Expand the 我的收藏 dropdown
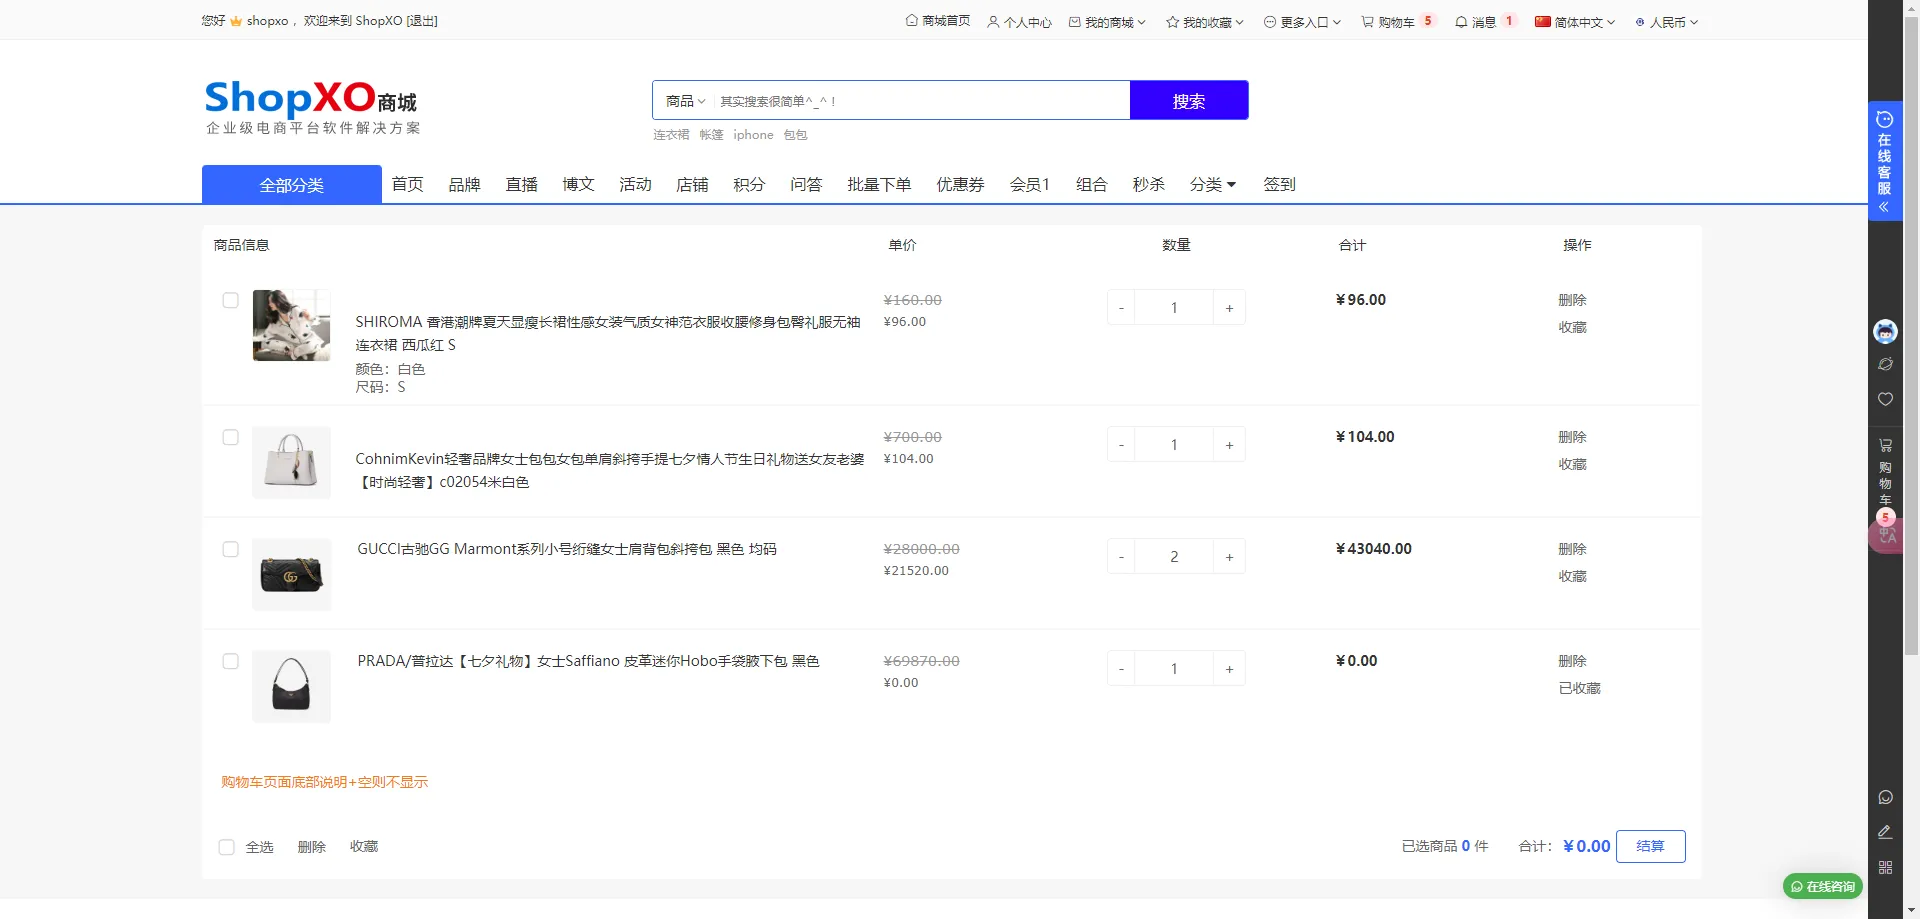Screen dimensions: 1920x919 point(1205,21)
